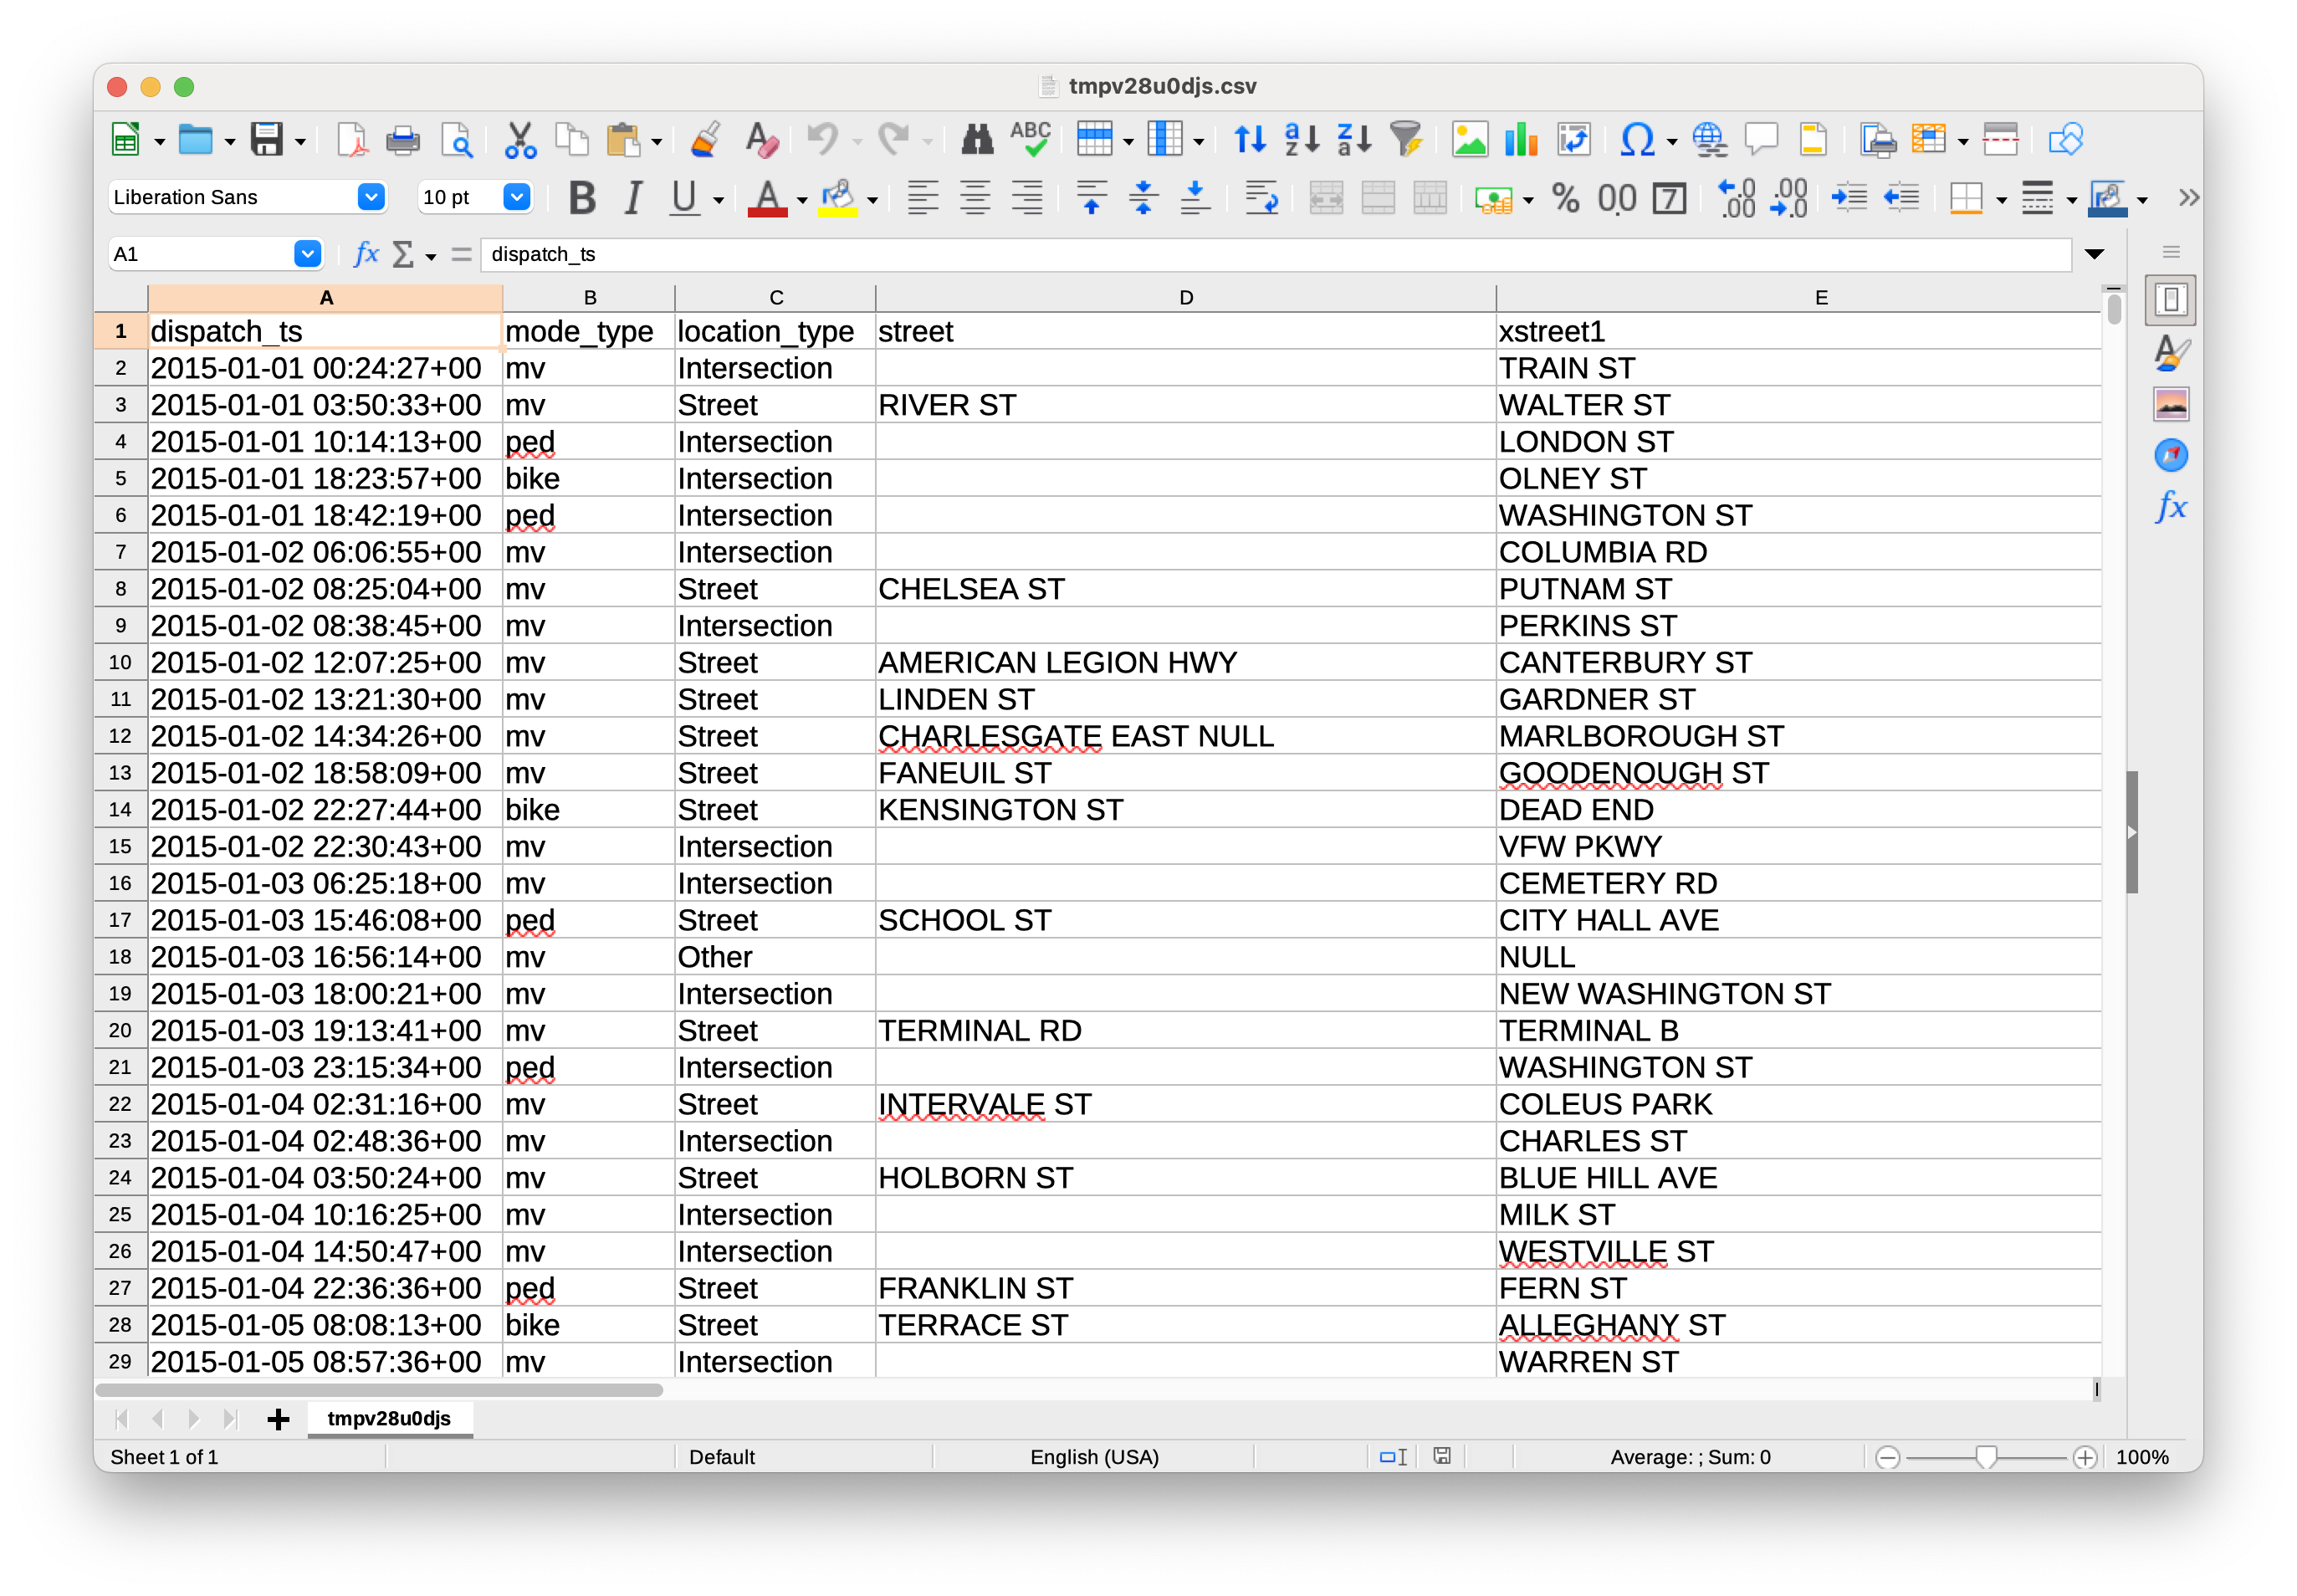The width and height of the screenshot is (2297, 1596).
Task: Toggle Italic formatting
Action: pyautogui.click(x=633, y=198)
